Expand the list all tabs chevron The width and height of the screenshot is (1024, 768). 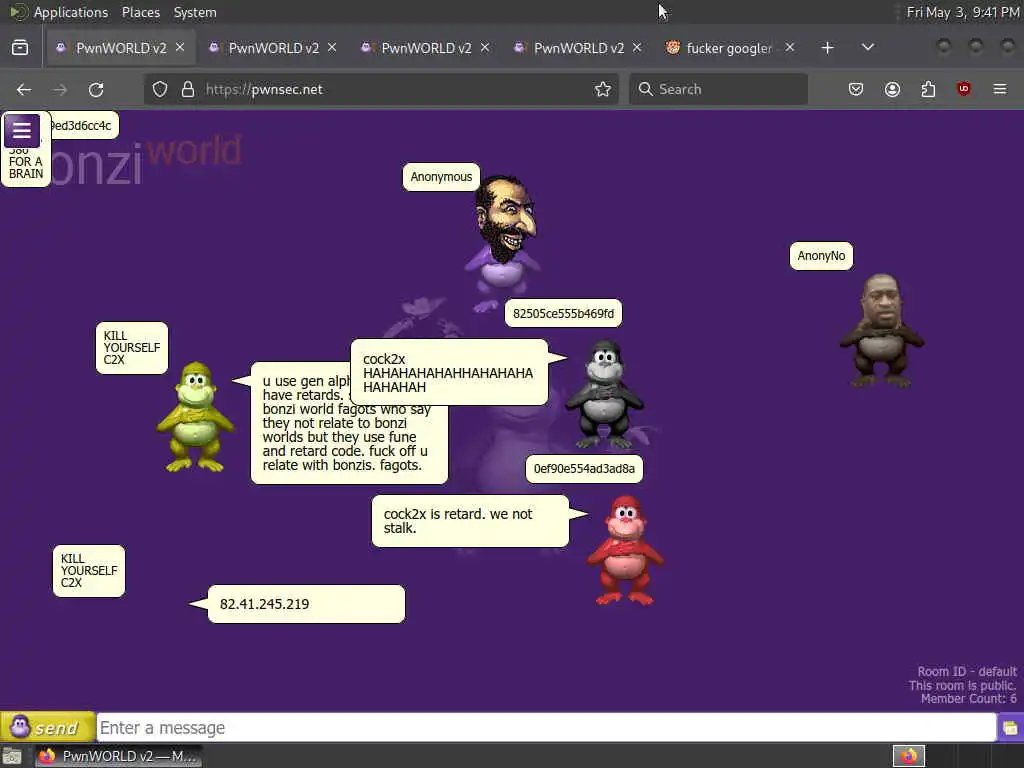(868, 48)
